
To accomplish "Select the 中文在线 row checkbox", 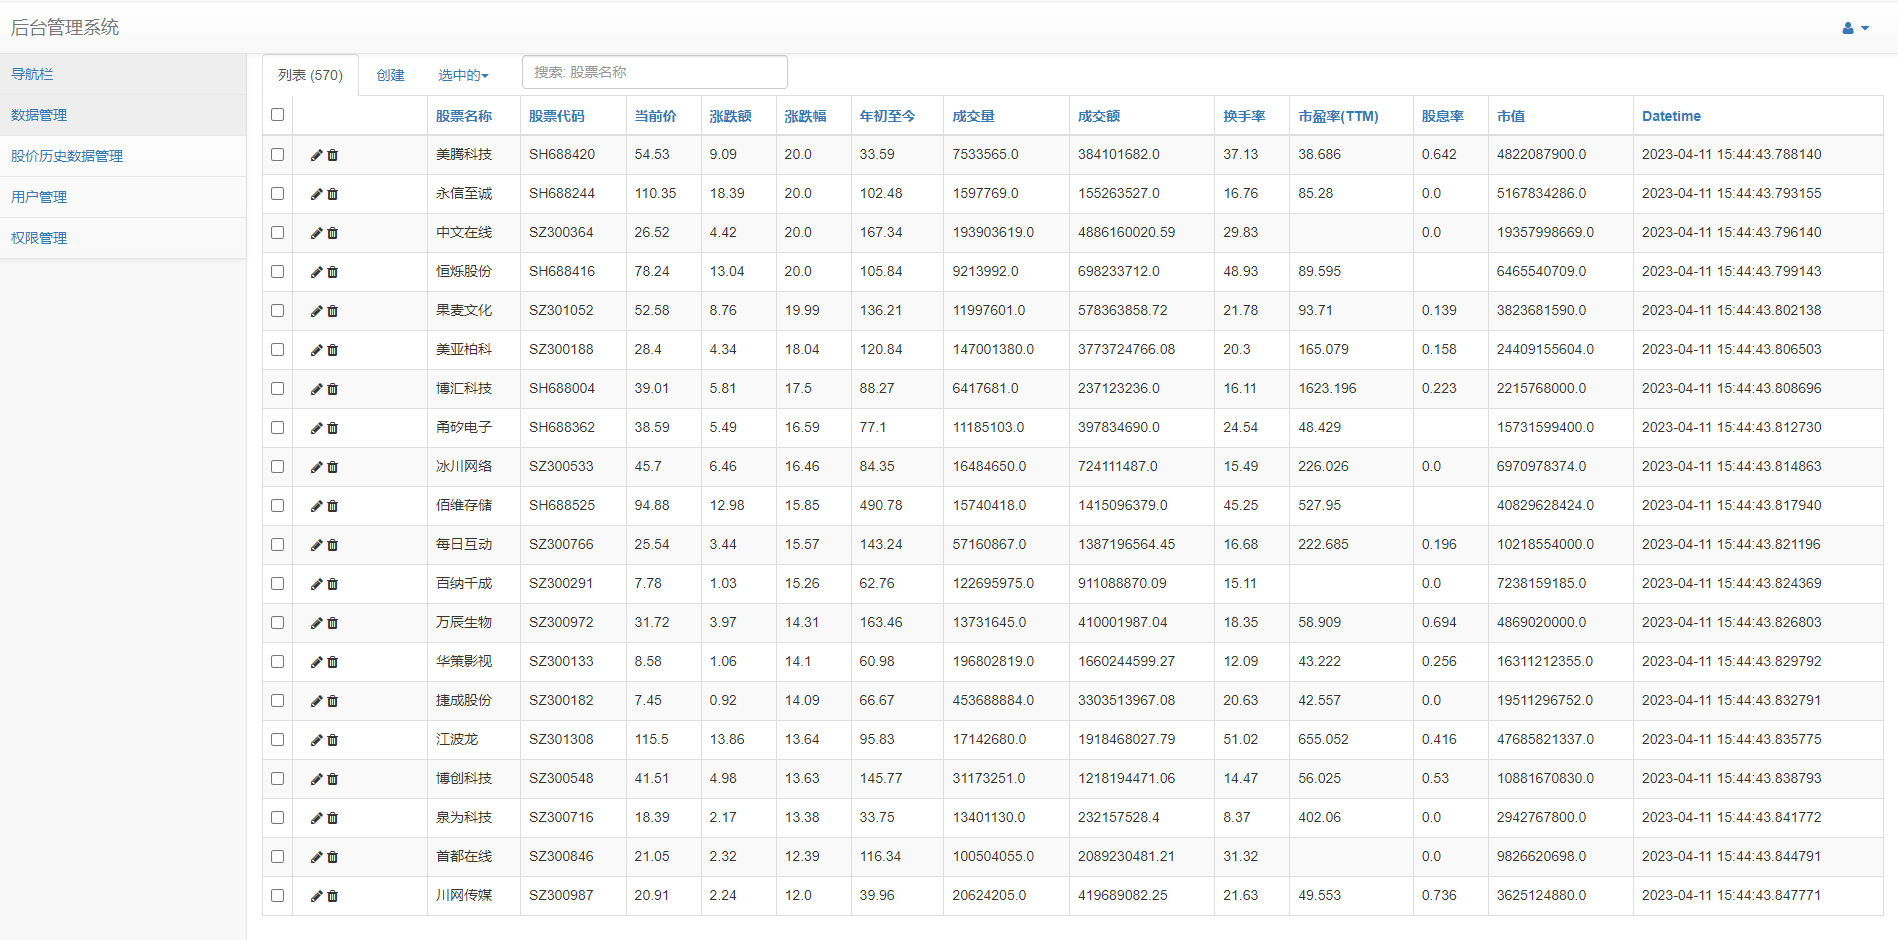I will click(278, 233).
